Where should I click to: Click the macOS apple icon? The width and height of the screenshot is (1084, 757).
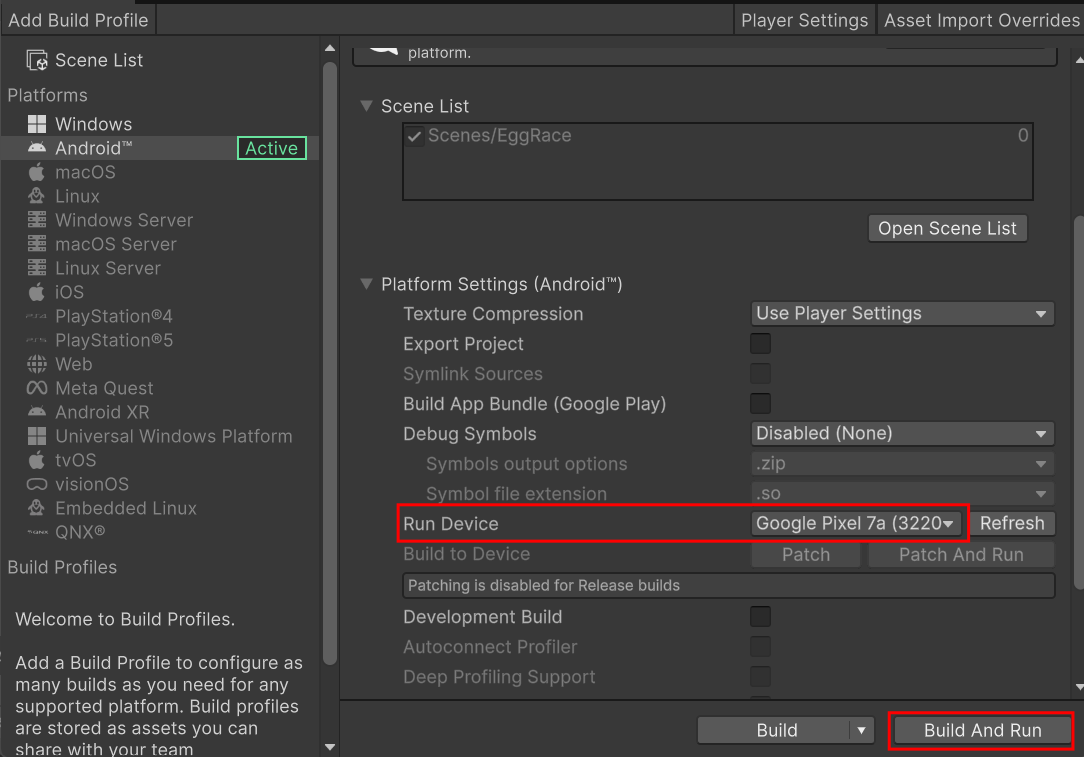point(37,172)
